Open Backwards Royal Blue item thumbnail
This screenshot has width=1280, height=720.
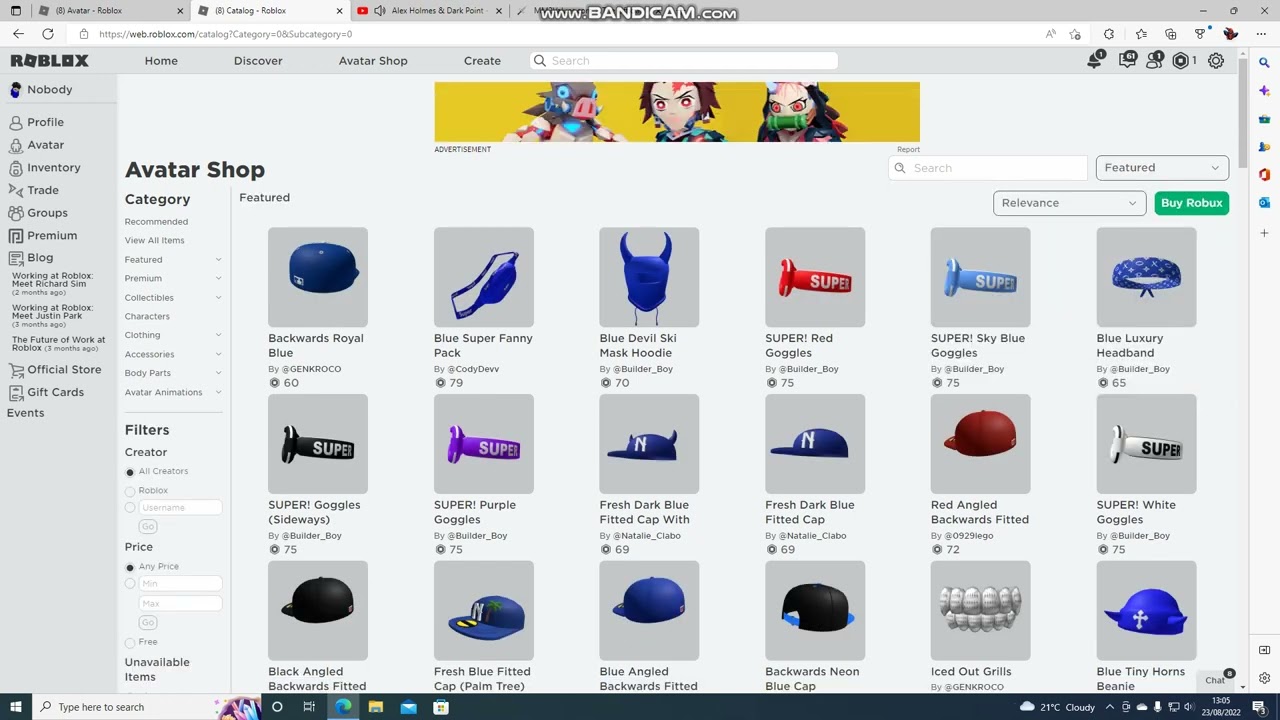click(x=318, y=277)
